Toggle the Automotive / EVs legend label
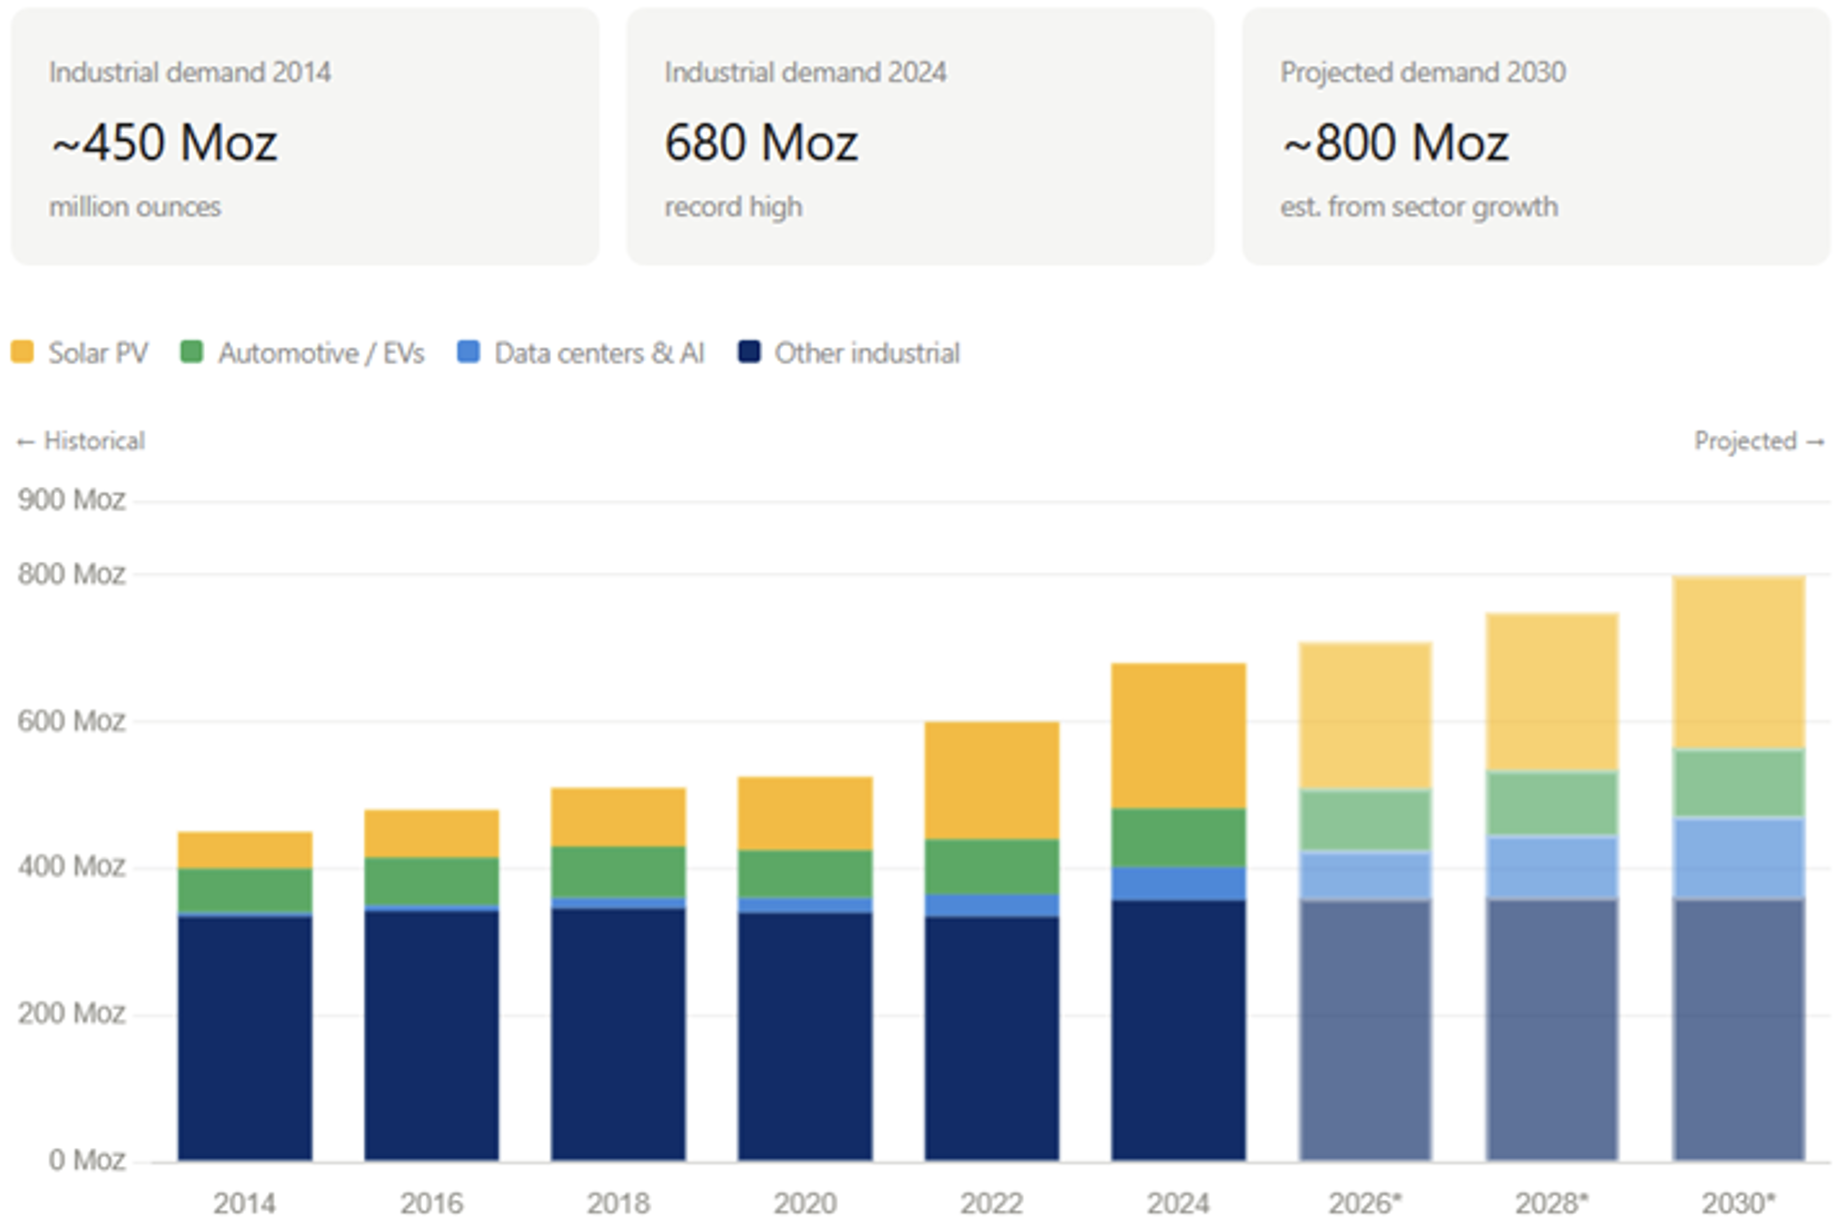1836x1226 pixels. click(321, 353)
